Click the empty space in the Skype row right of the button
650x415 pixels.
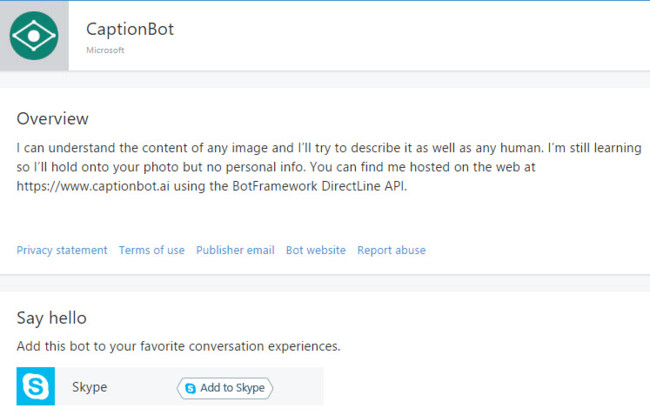[298, 386]
